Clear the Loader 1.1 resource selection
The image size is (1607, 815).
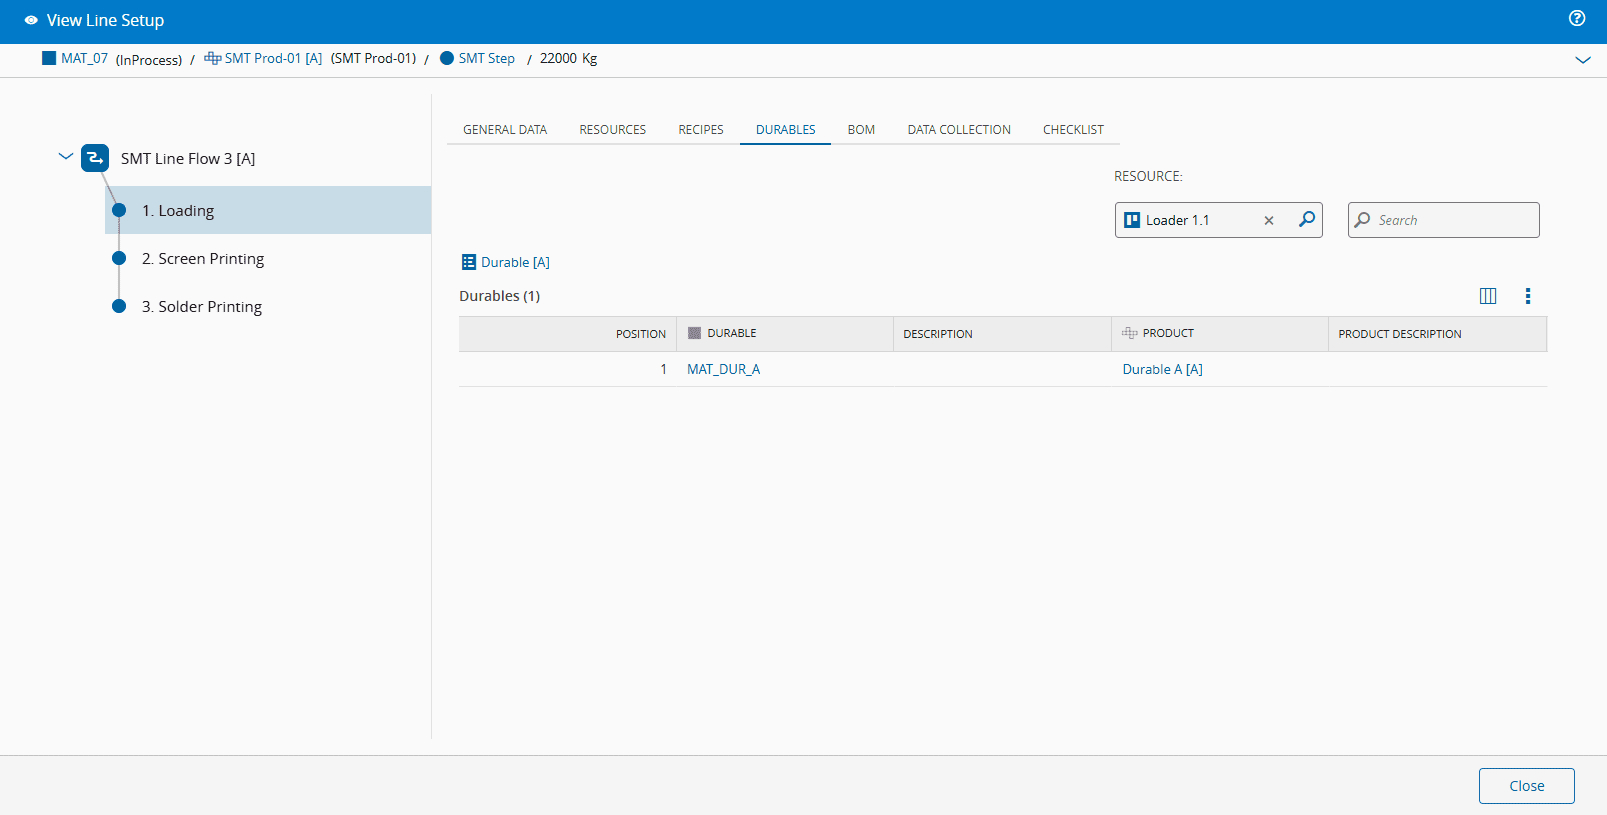(x=1269, y=221)
